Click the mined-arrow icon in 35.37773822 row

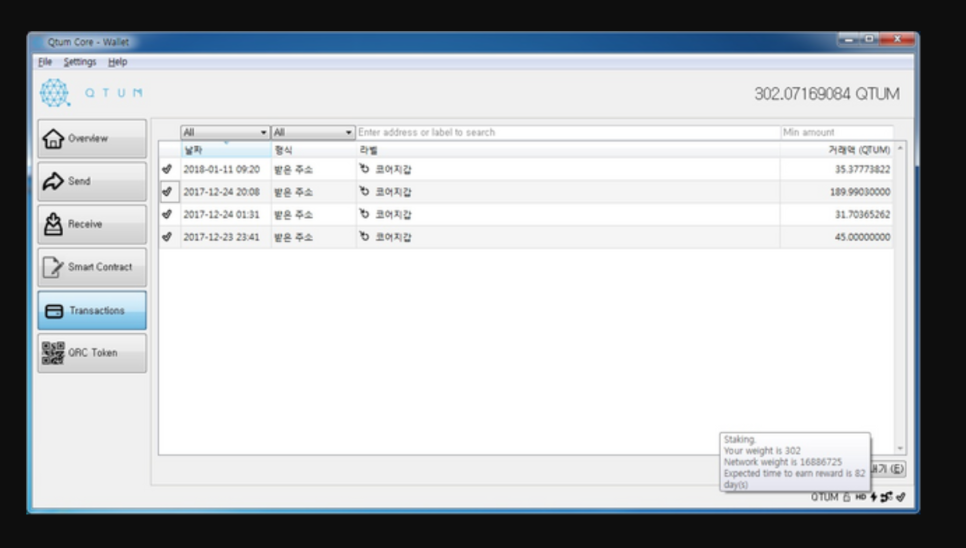coord(364,169)
